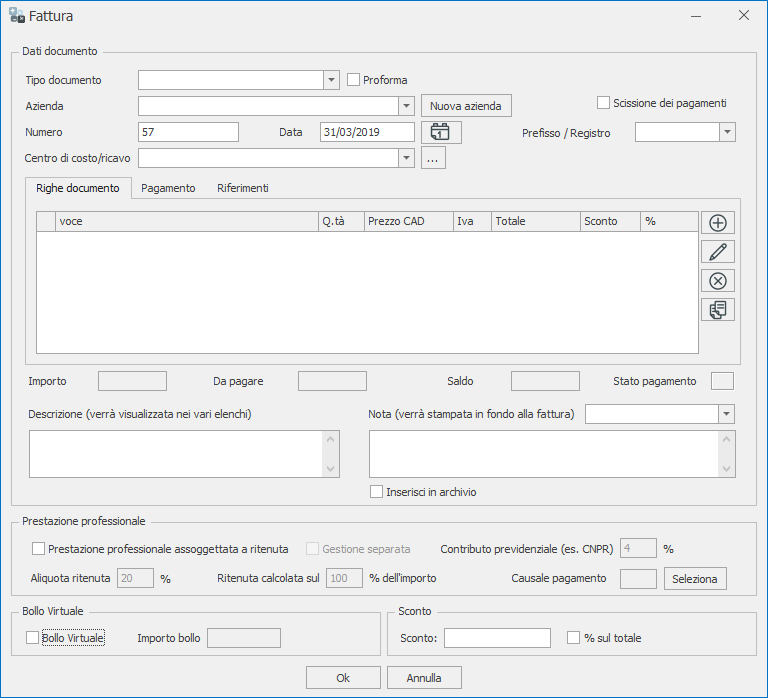Expand the Prefisso / Registro dropdown
Viewport: 768px width, 698px height.
(x=727, y=132)
